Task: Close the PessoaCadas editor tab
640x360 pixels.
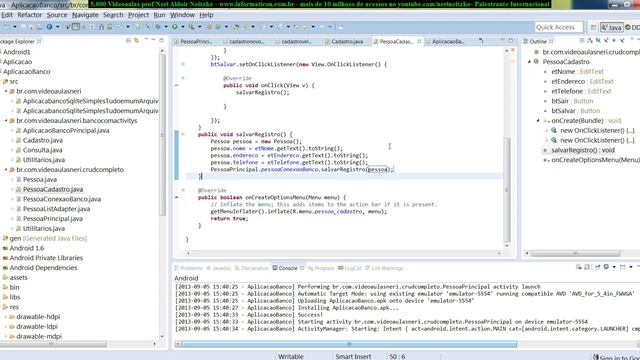Action: pyautogui.click(x=419, y=41)
